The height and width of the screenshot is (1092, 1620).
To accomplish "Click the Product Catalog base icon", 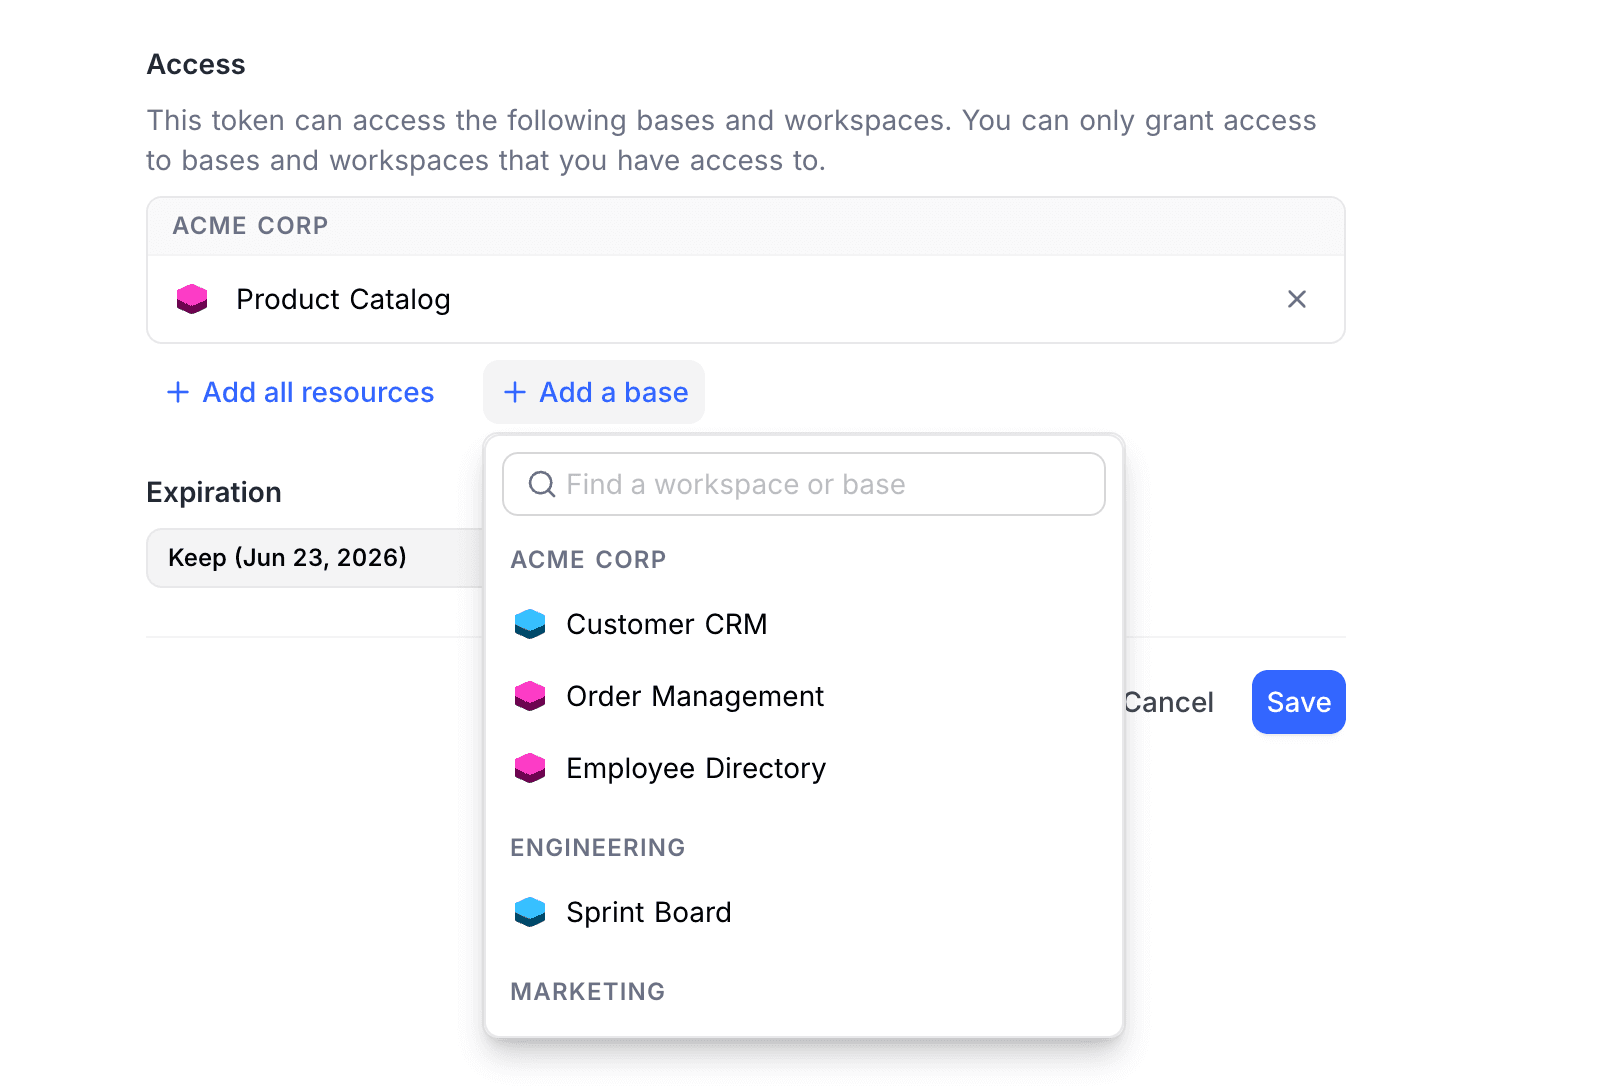I will (192, 298).
